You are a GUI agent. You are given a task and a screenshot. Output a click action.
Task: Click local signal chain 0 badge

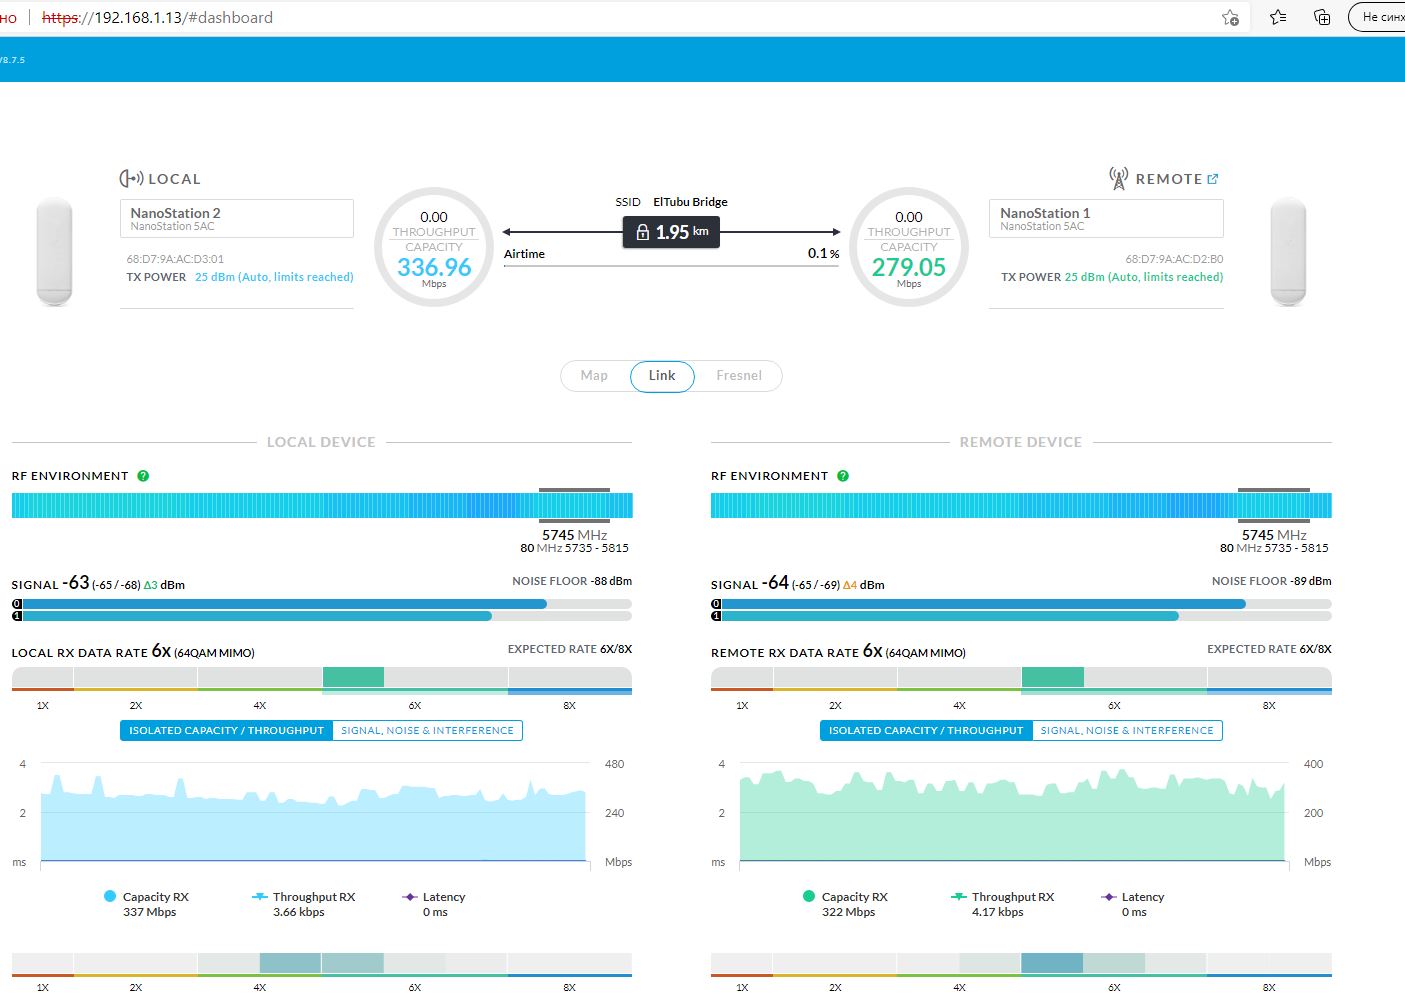(x=17, y=604)
